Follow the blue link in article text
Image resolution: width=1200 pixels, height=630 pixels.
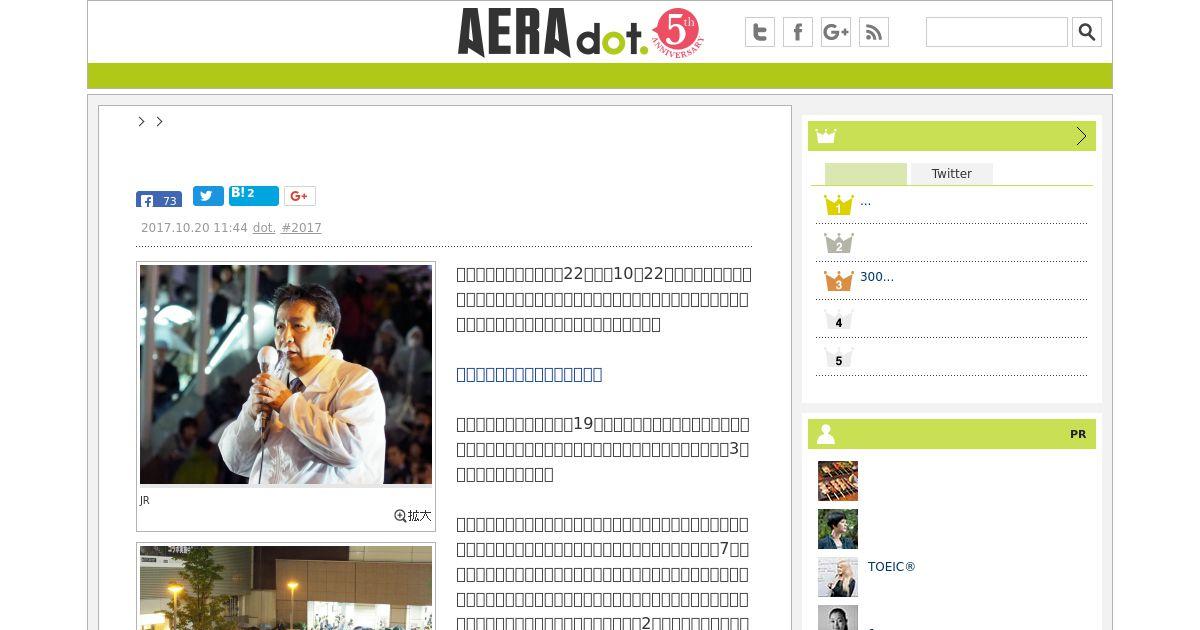point(529,374)
